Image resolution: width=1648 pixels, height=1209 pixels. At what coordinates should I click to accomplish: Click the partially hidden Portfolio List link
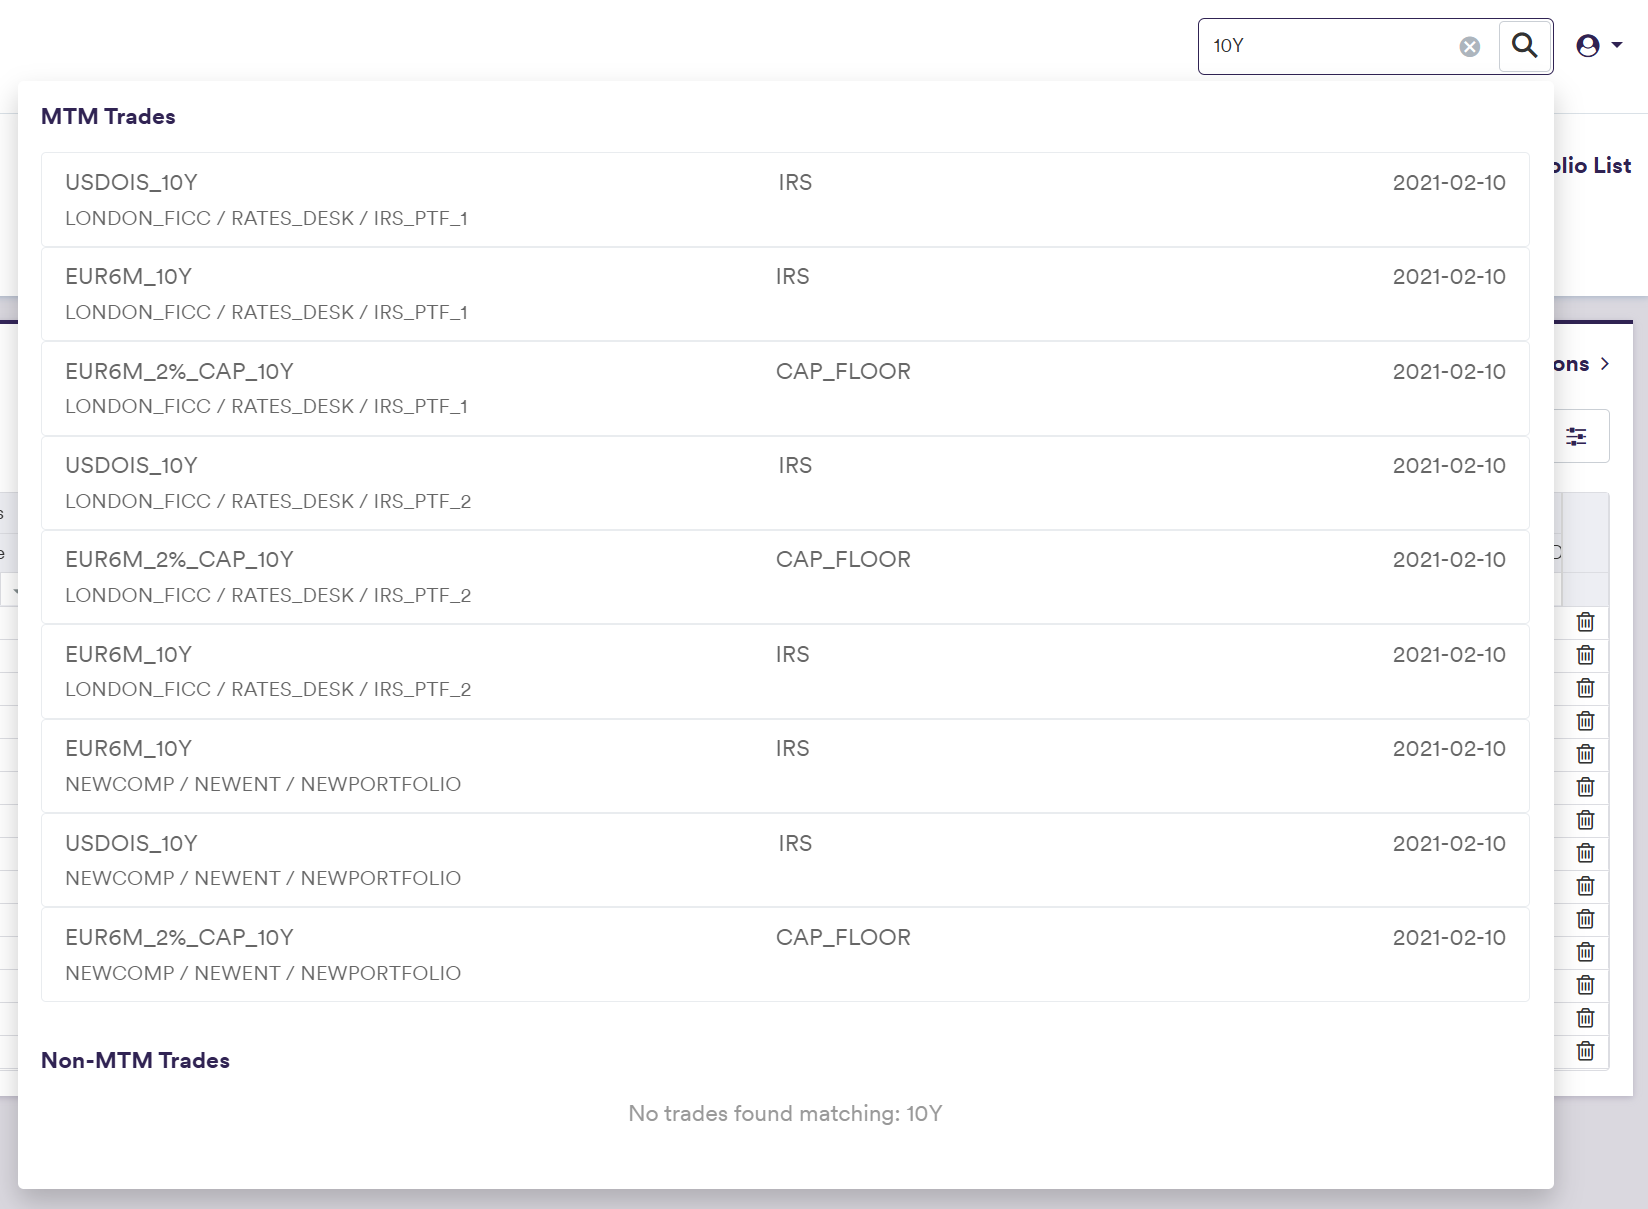tap(1592, 166)
